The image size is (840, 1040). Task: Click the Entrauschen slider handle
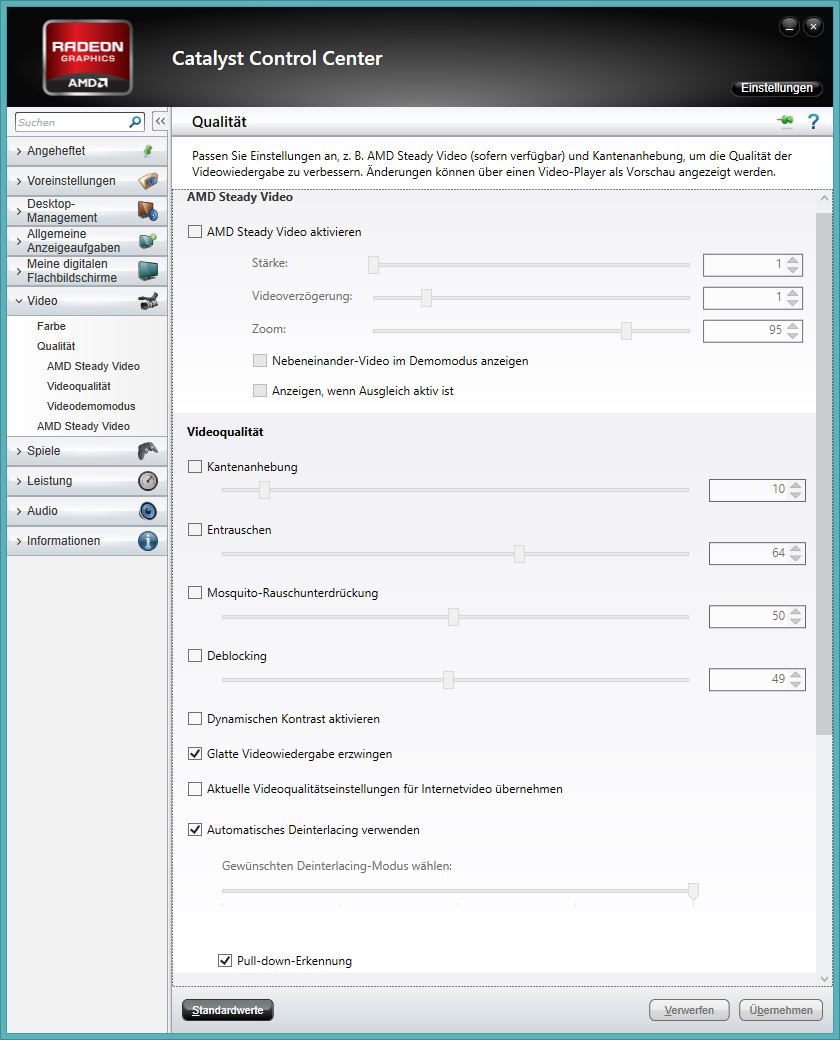[520, 553]
